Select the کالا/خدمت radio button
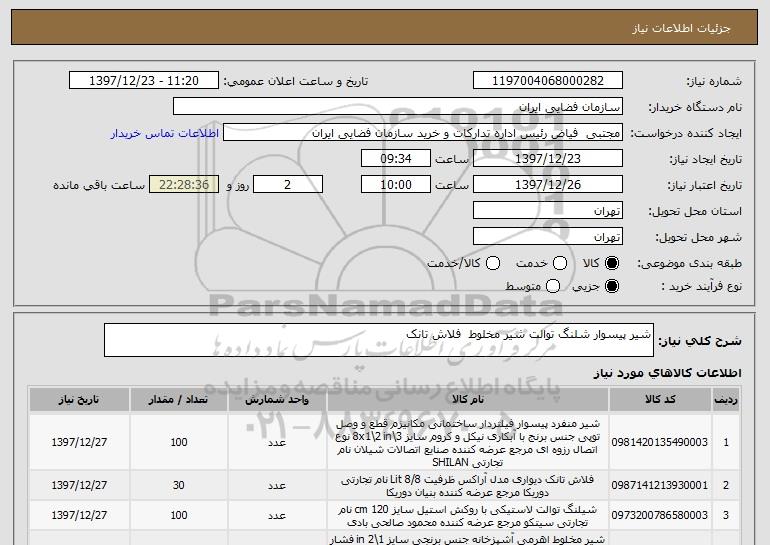 tap(493, 263)
